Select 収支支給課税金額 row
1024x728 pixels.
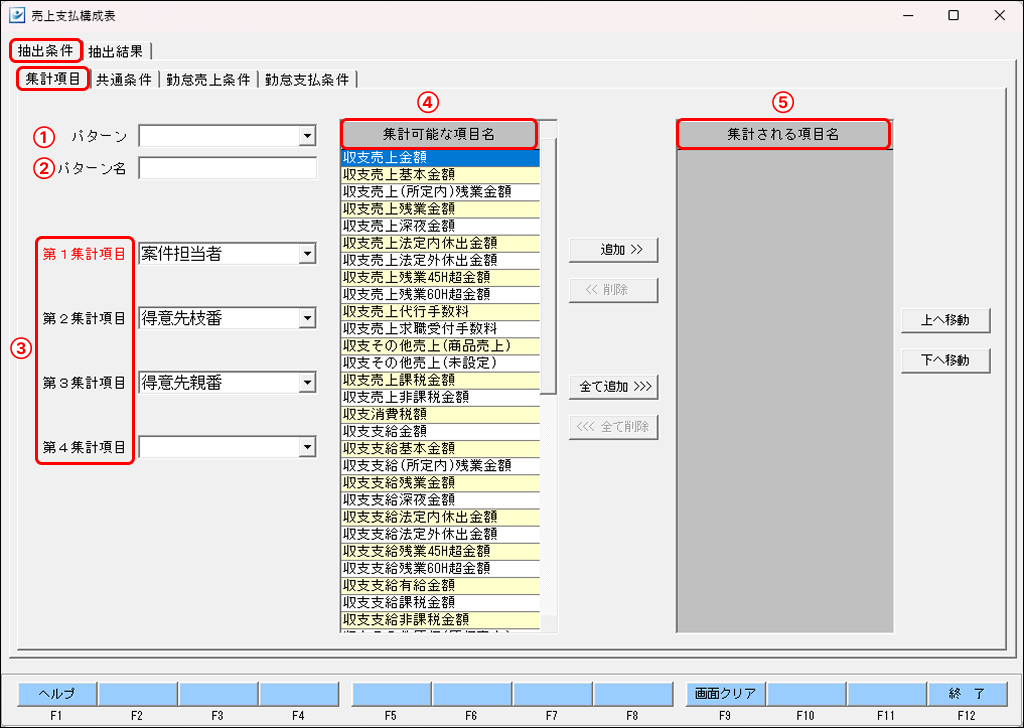pos(440,602)
